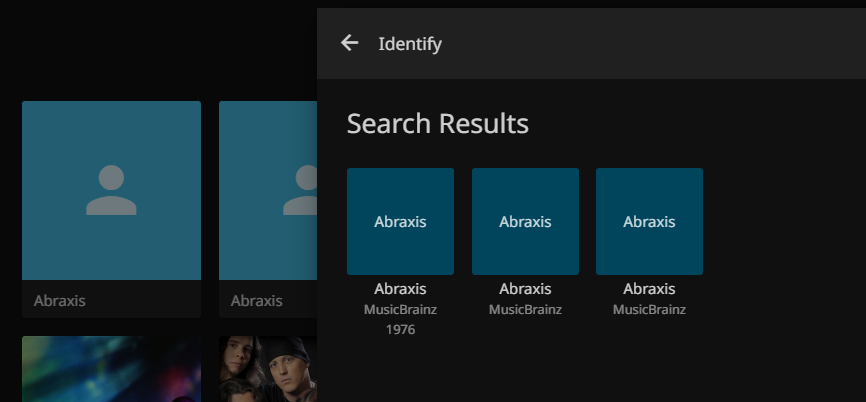Open the band photo thumbnail in library
This screenshot has width=866, height=402.
click(267, 370)
